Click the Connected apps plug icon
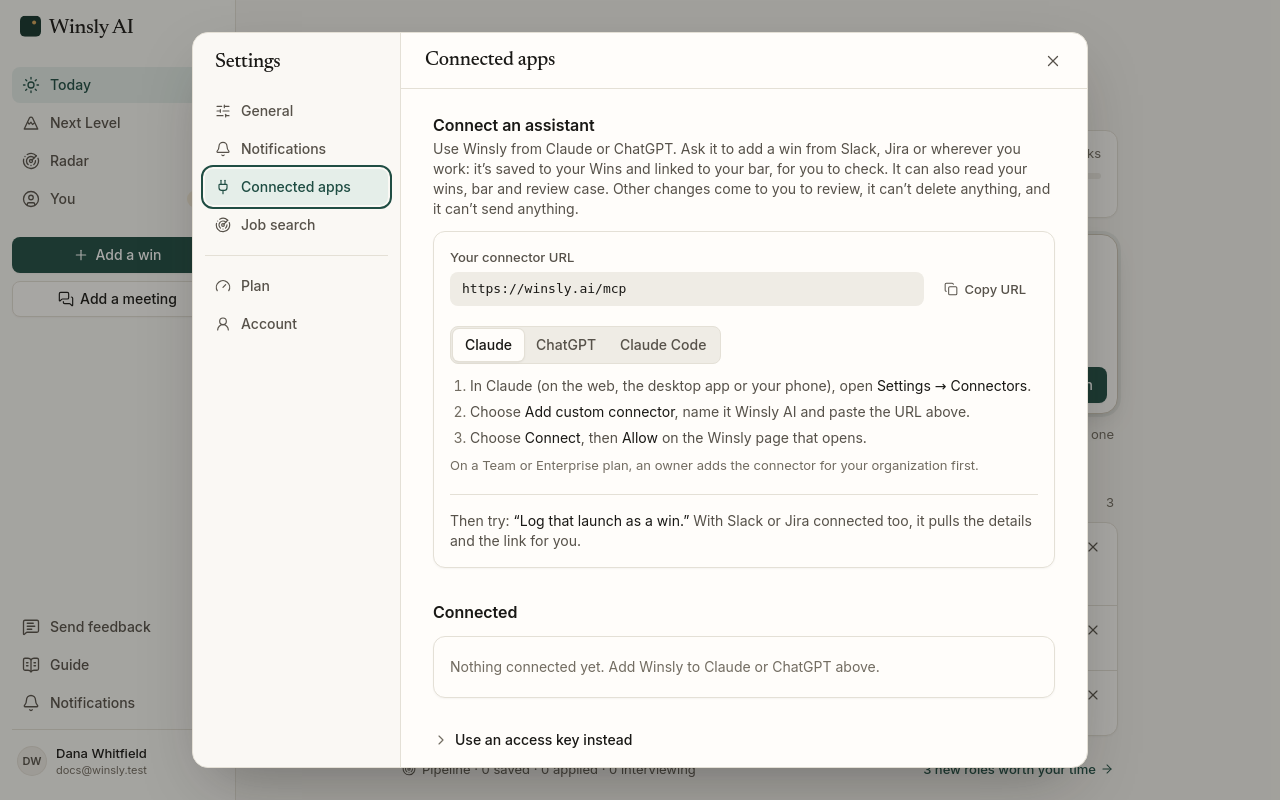 point(223,187)
